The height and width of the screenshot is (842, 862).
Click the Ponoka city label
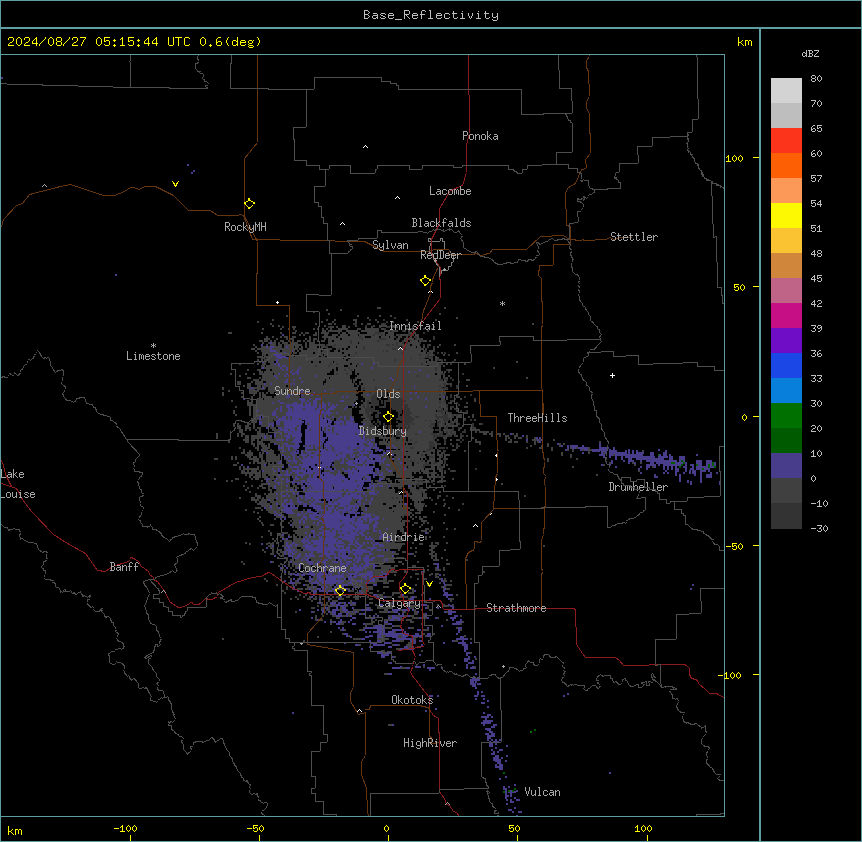[480, 136]
